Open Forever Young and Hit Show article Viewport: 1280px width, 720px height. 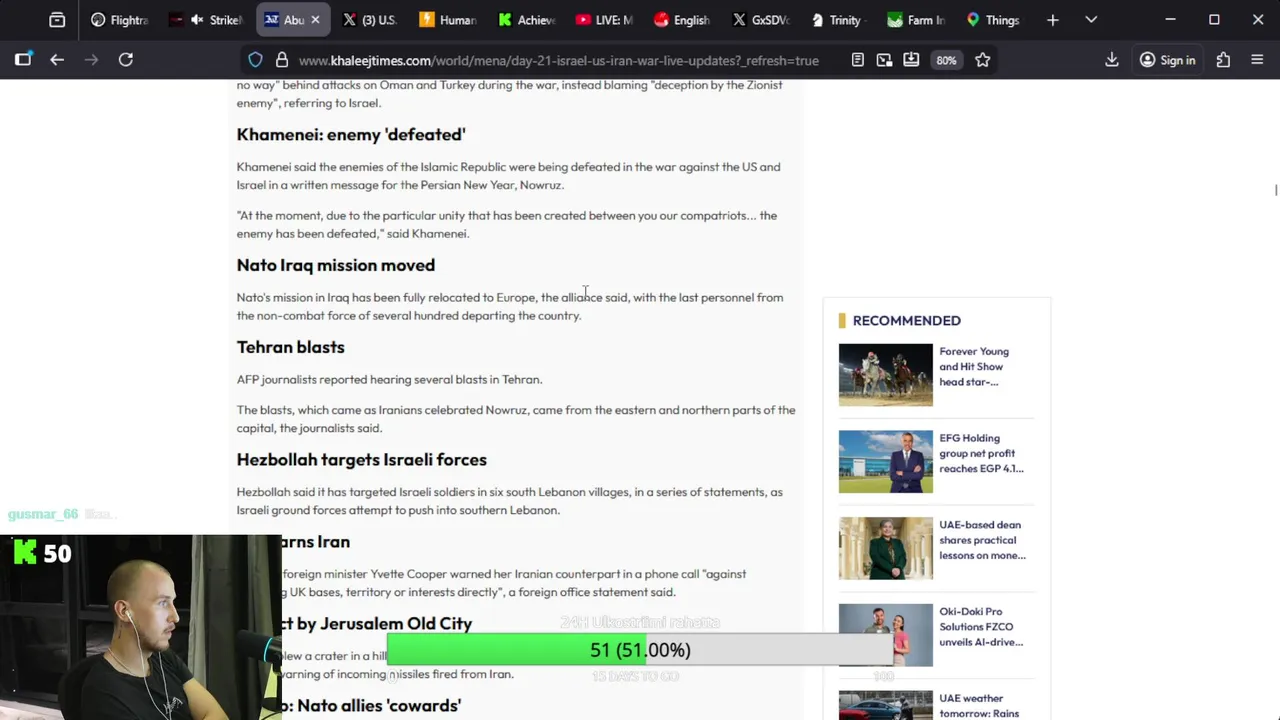(974, 366)
